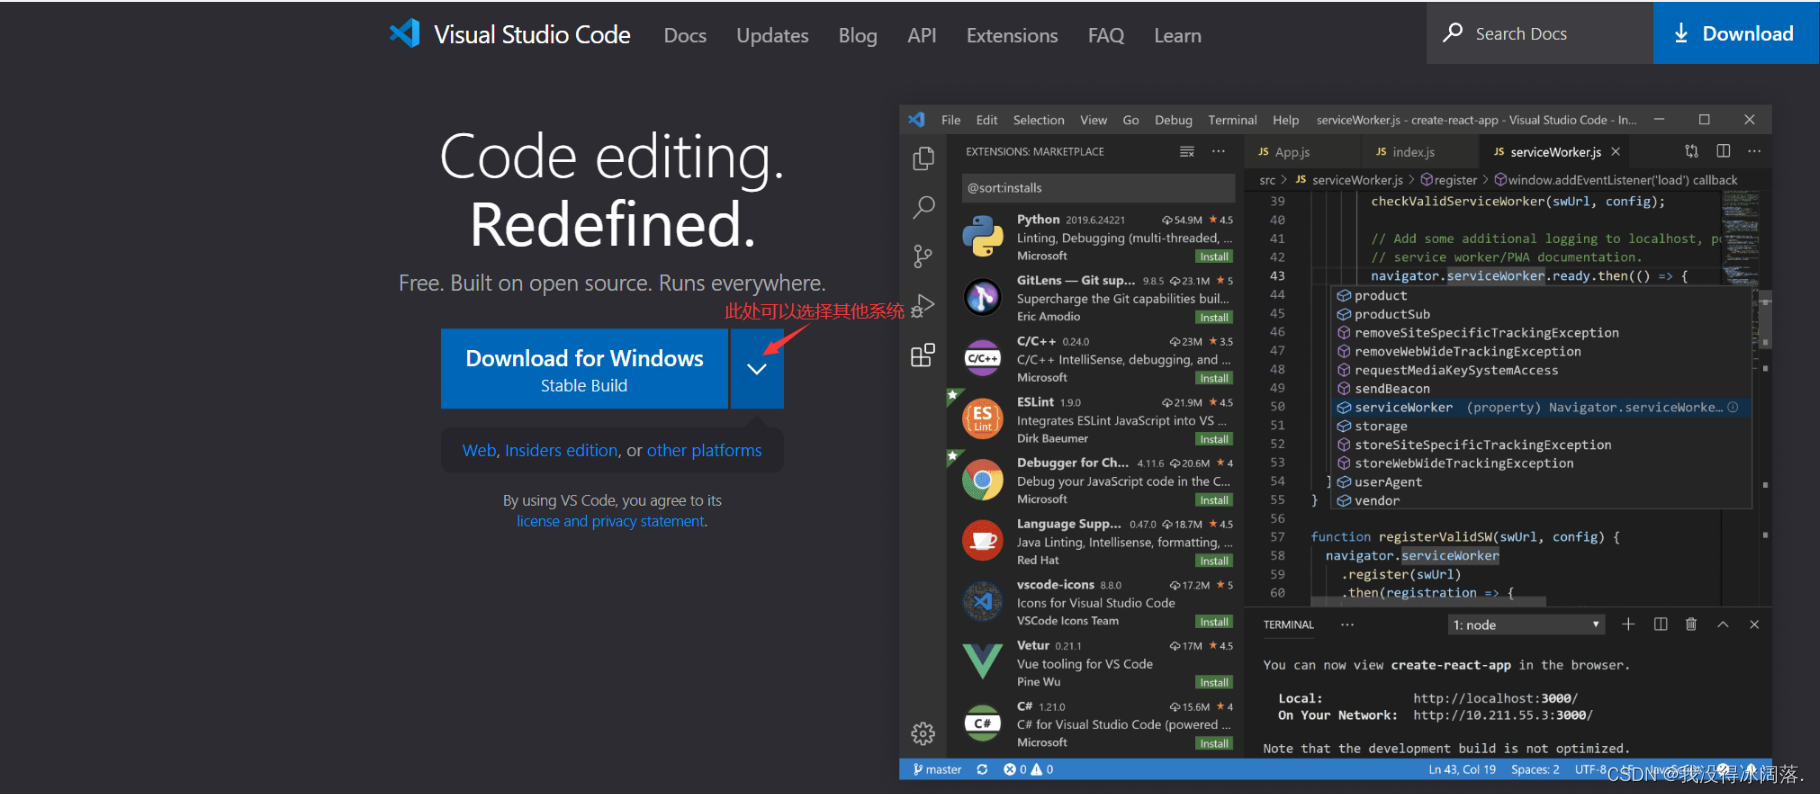
Task: Open Run and Debug icon in activity bar
Action: click(x=923, y=306)
